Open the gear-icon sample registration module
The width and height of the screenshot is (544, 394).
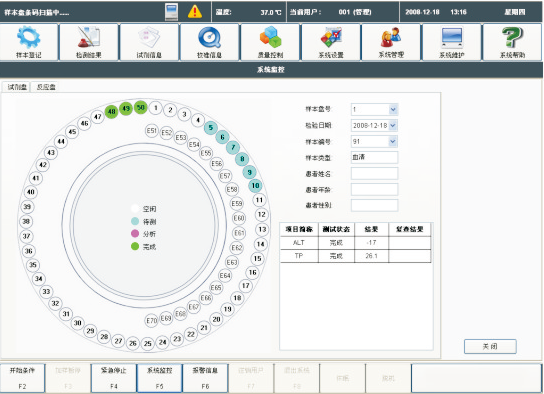[29, 42]
